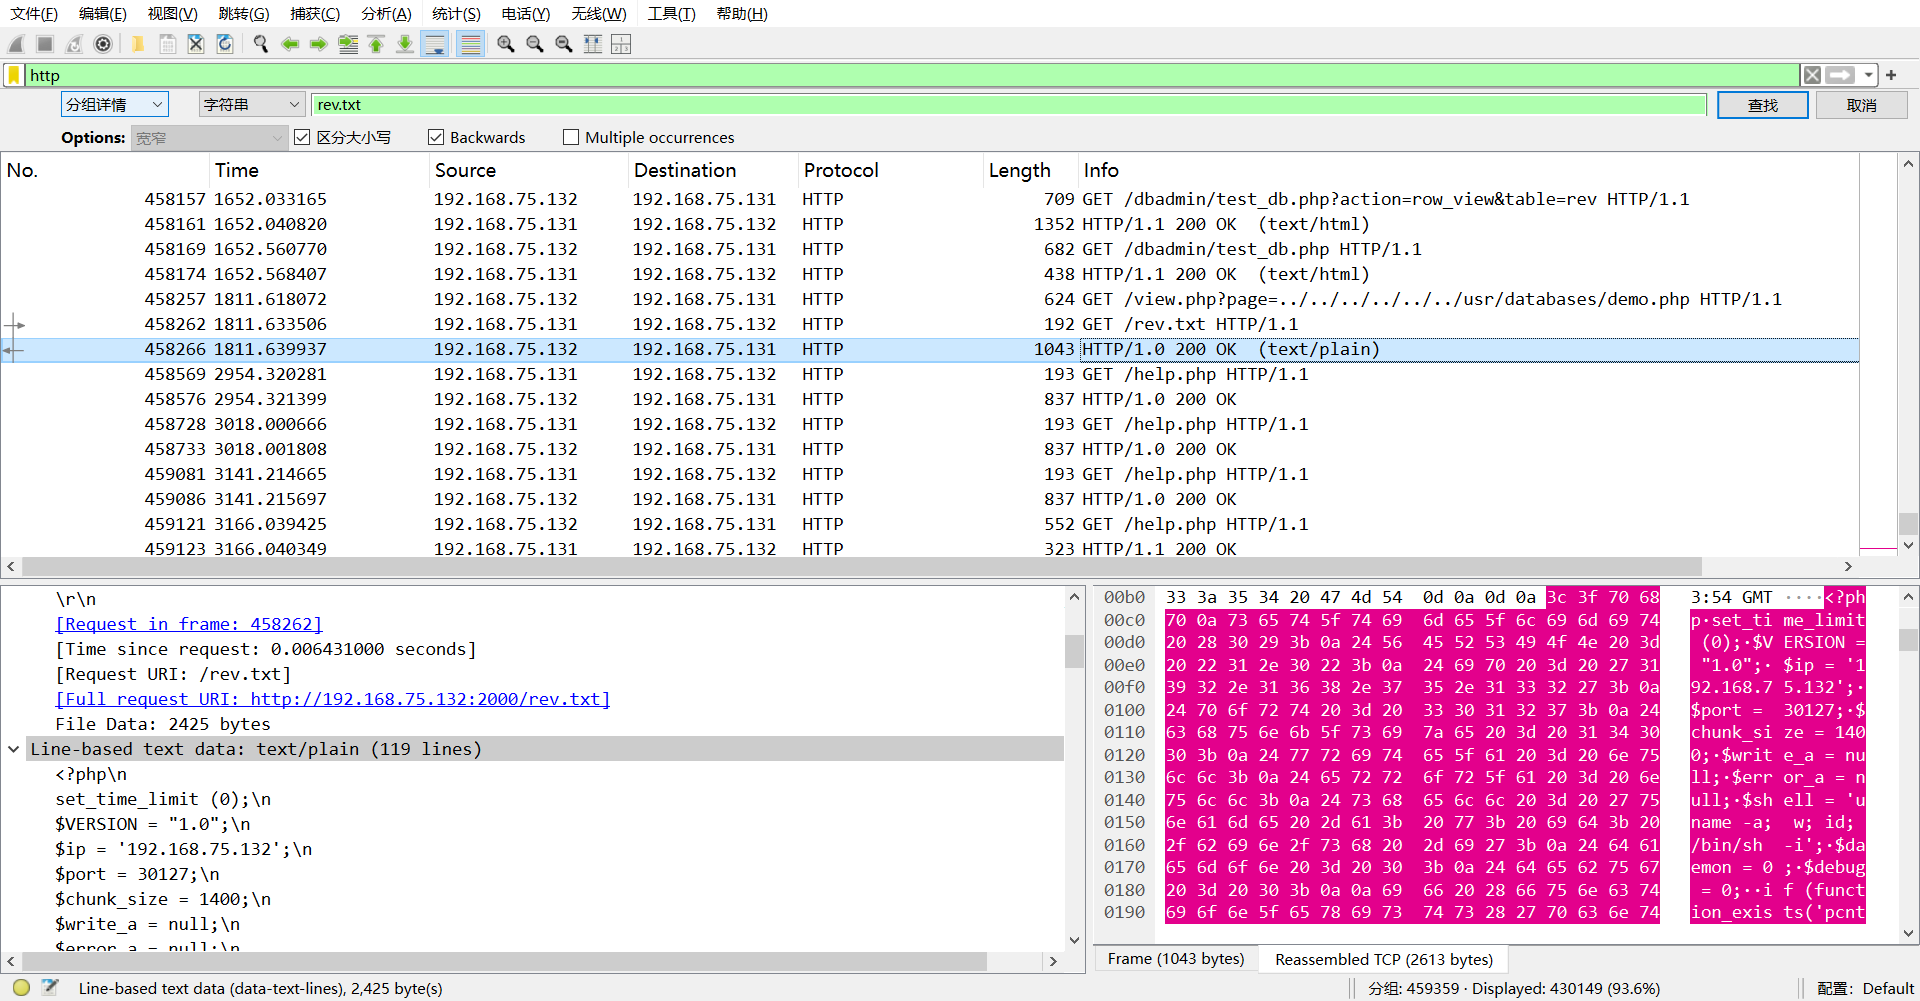Save the capture file
The width and height of the screenshot is (1920, 1001).
pyautogui.click(x=167, y=44)
